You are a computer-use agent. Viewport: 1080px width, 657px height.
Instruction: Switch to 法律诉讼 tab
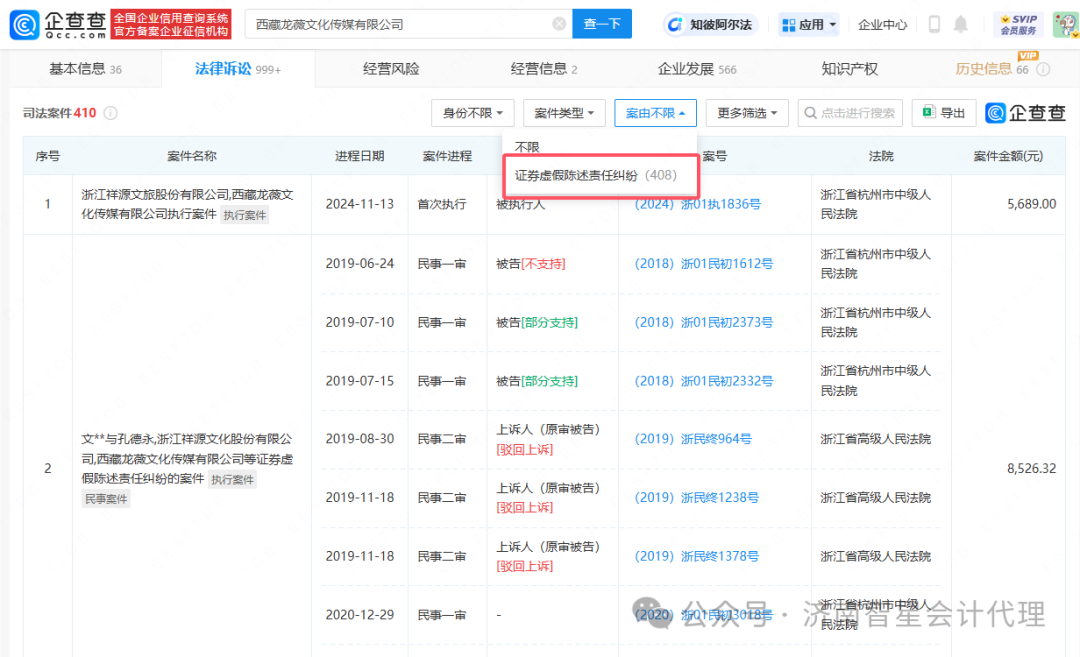pyautogui.click(x=238, y=69)
